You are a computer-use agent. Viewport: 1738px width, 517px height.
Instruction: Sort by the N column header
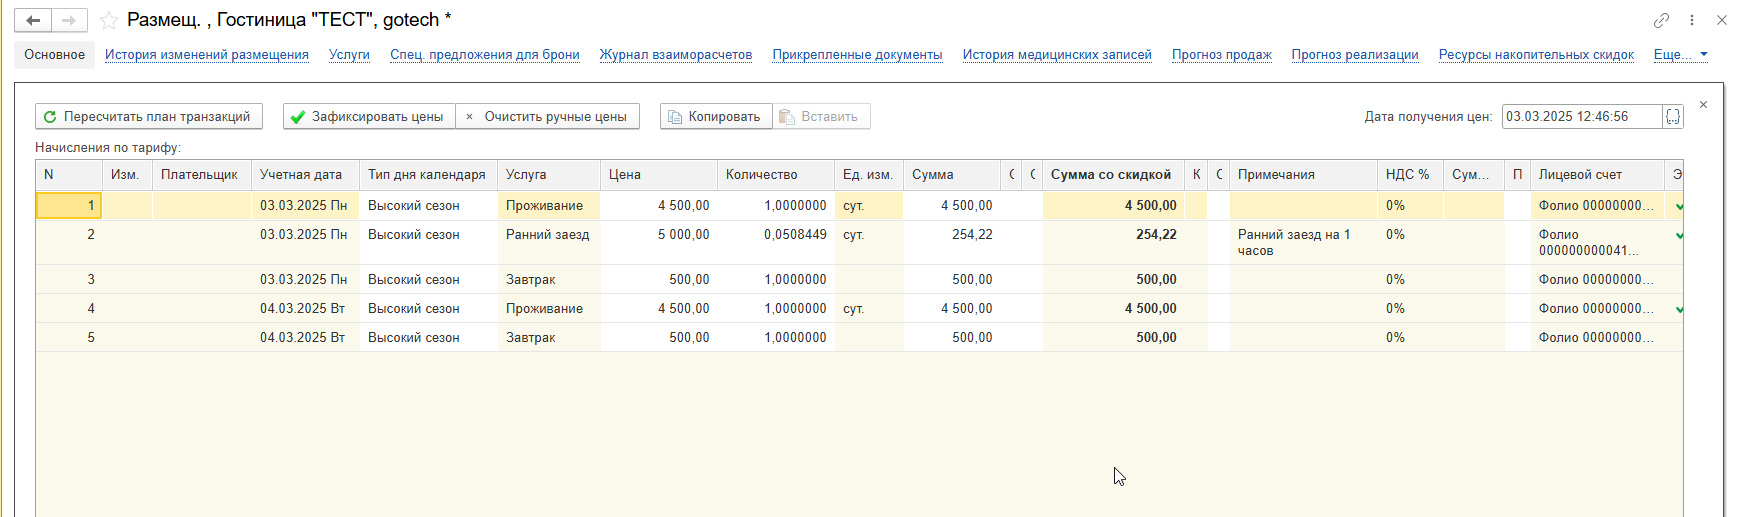69,175
